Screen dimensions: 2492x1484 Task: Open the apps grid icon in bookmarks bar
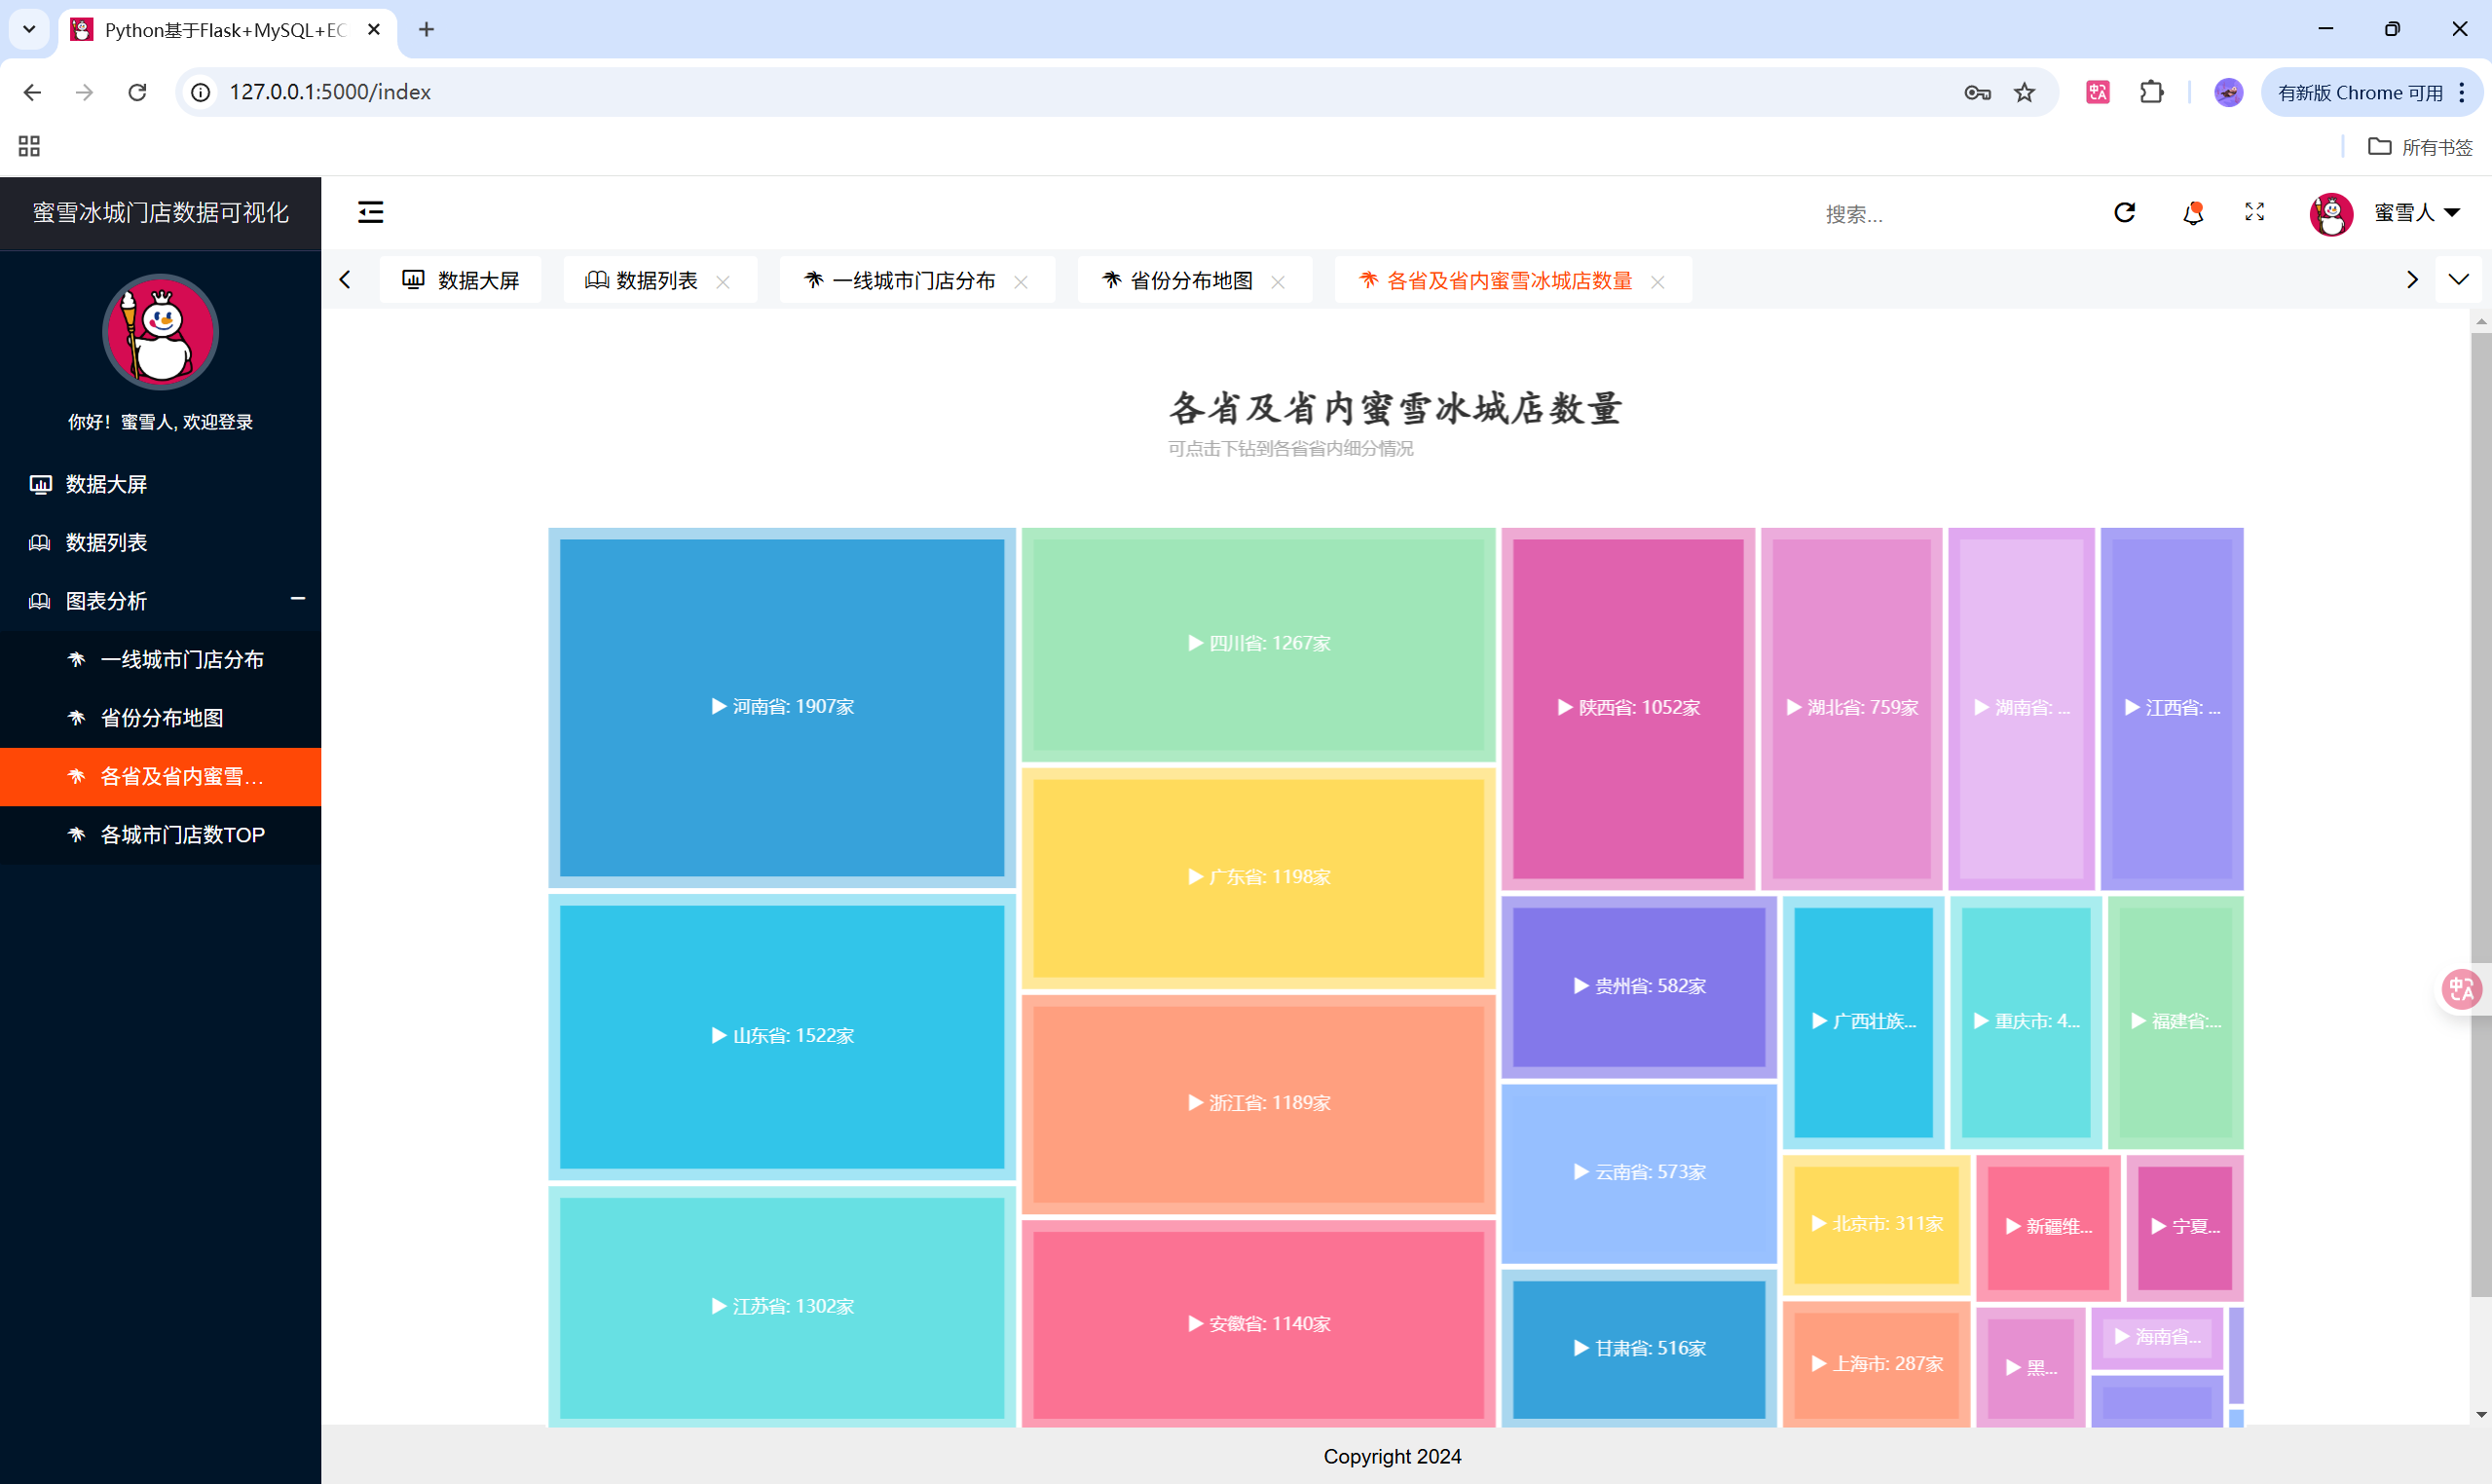click(x=29, y=146)
